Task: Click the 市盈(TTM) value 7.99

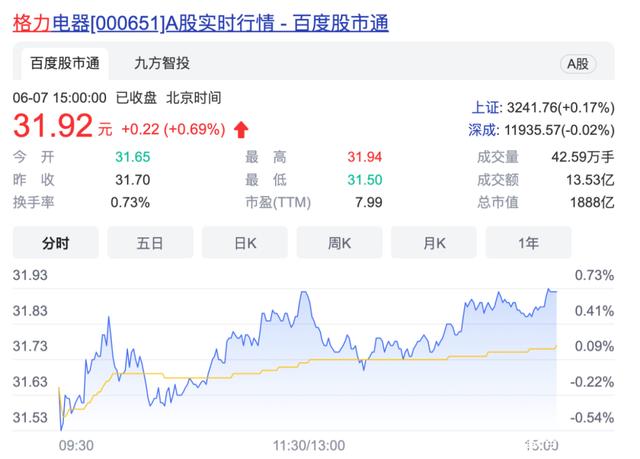Action: pos(369,202)
